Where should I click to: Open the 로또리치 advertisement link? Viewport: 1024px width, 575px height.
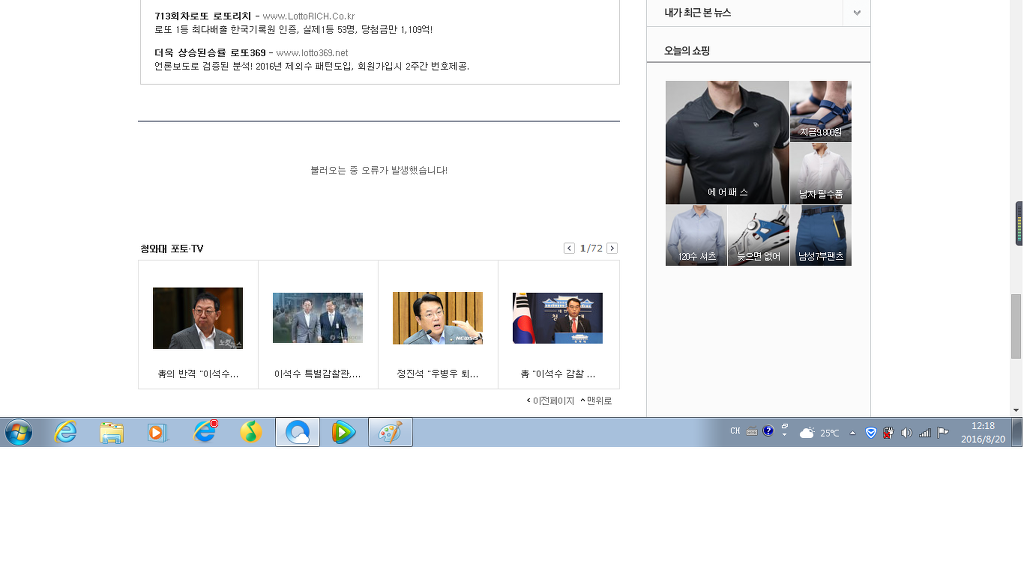tap(205, 16)
